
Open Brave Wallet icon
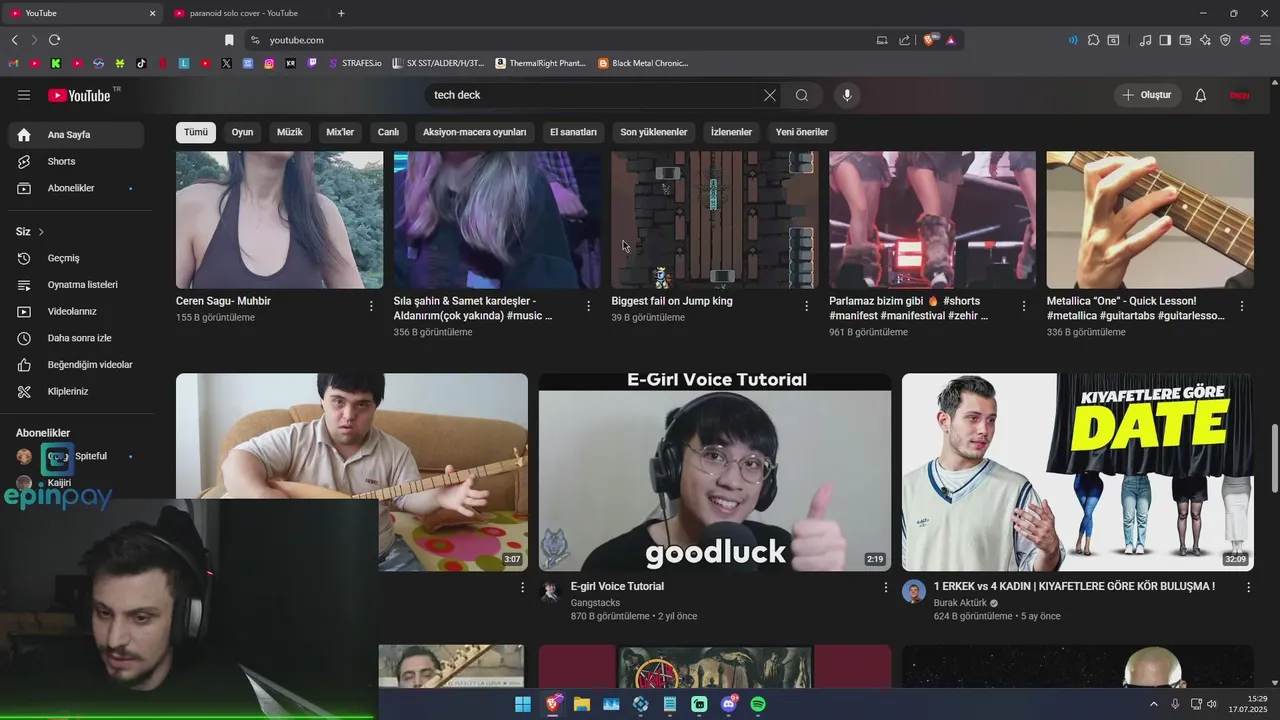pos(1185,40)
